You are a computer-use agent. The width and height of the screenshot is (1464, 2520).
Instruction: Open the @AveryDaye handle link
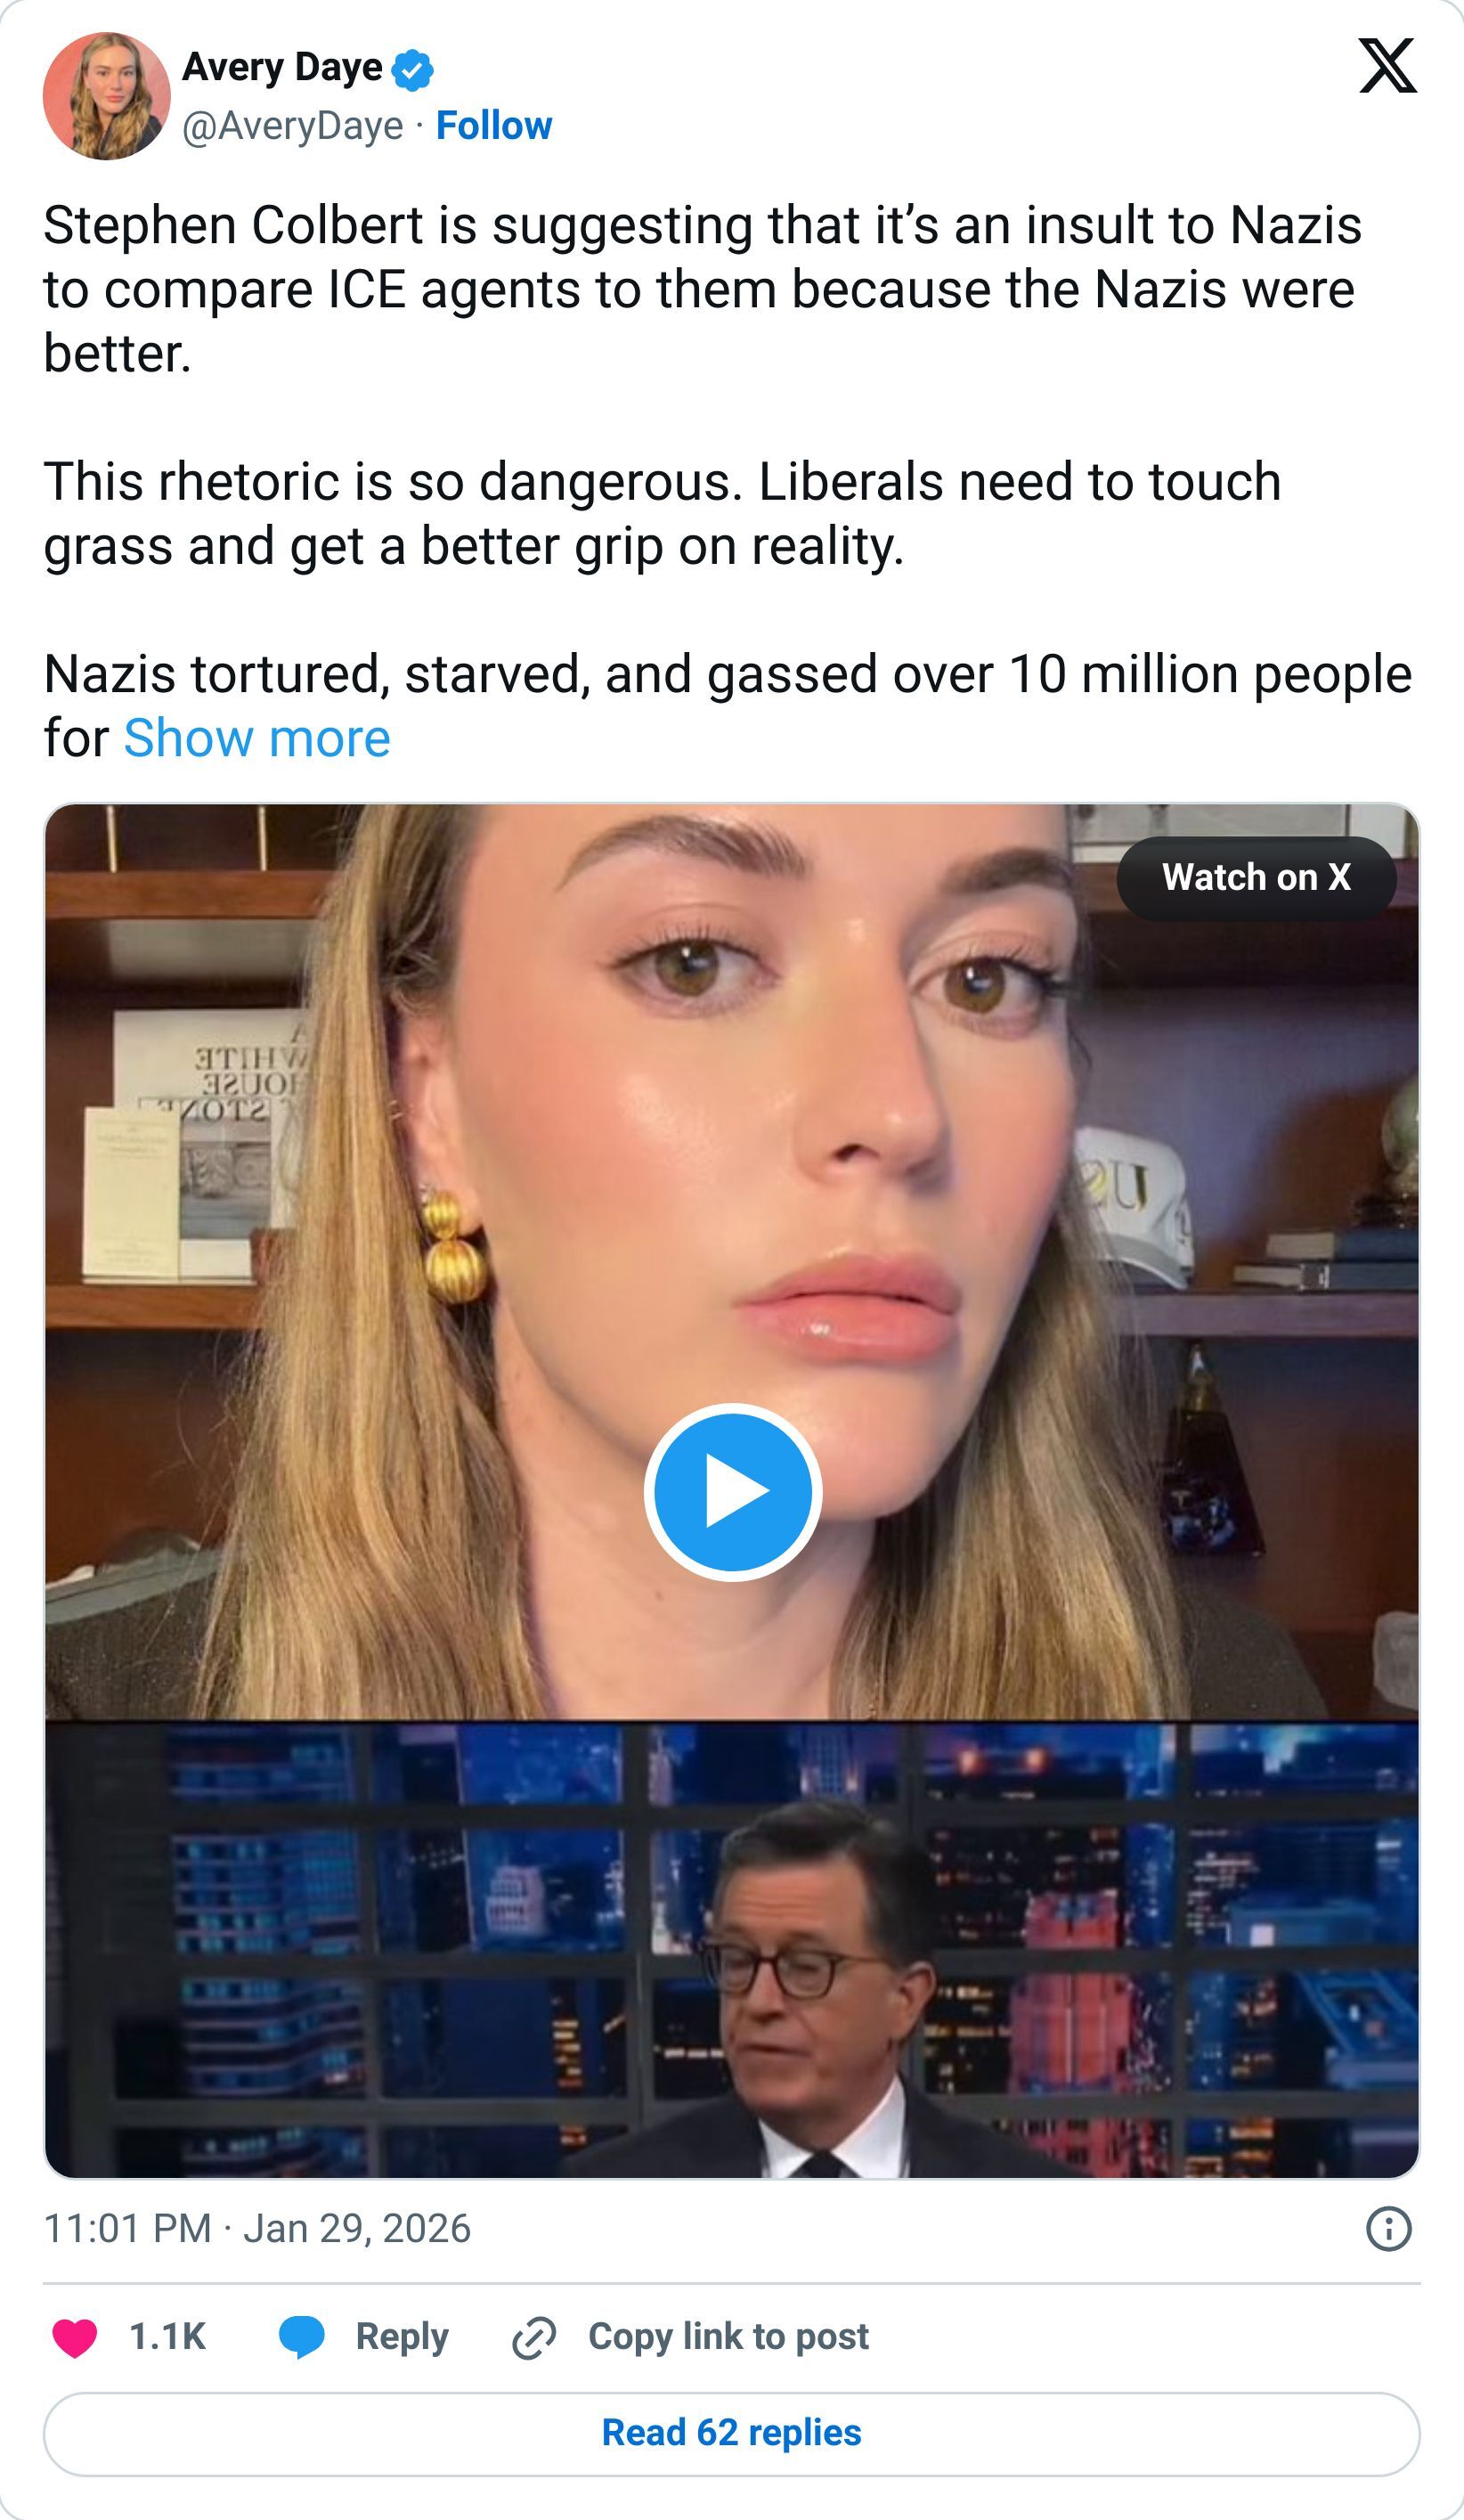[295, 126]
